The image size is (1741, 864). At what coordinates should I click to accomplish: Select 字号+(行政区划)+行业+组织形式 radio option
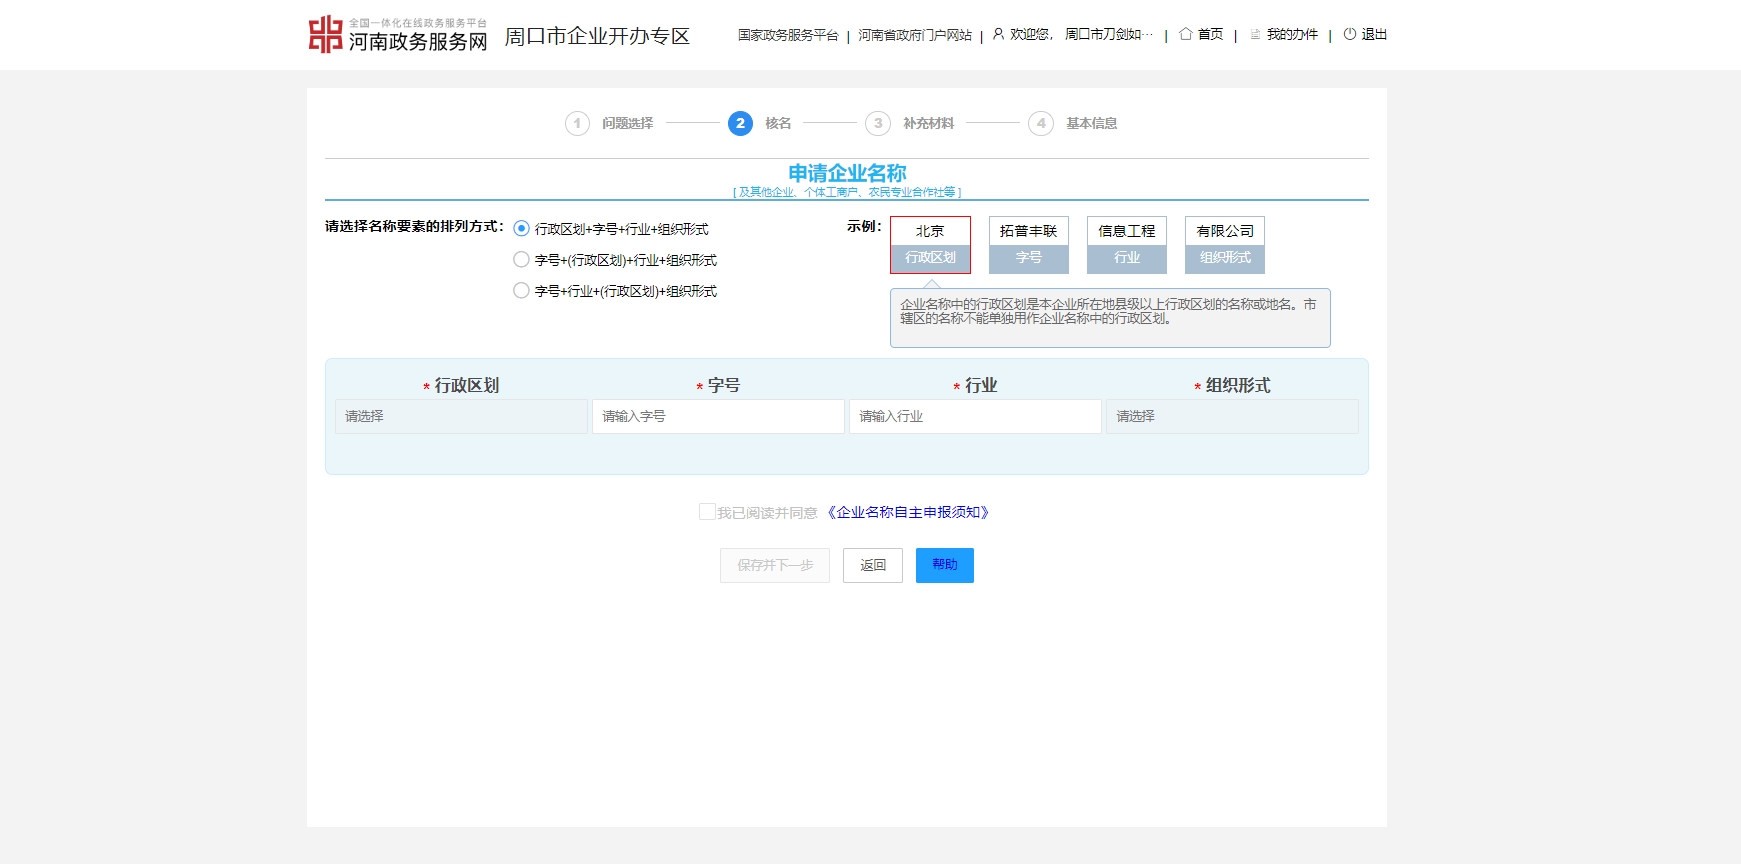(x=521, y=260)
